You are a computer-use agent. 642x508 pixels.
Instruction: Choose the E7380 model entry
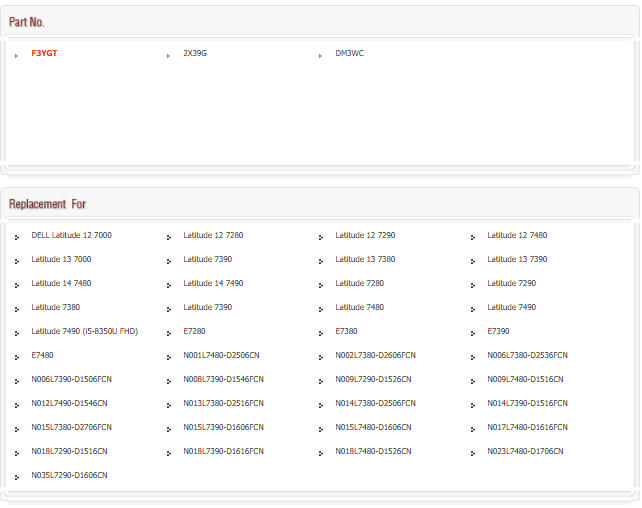[x=346, y=332]
